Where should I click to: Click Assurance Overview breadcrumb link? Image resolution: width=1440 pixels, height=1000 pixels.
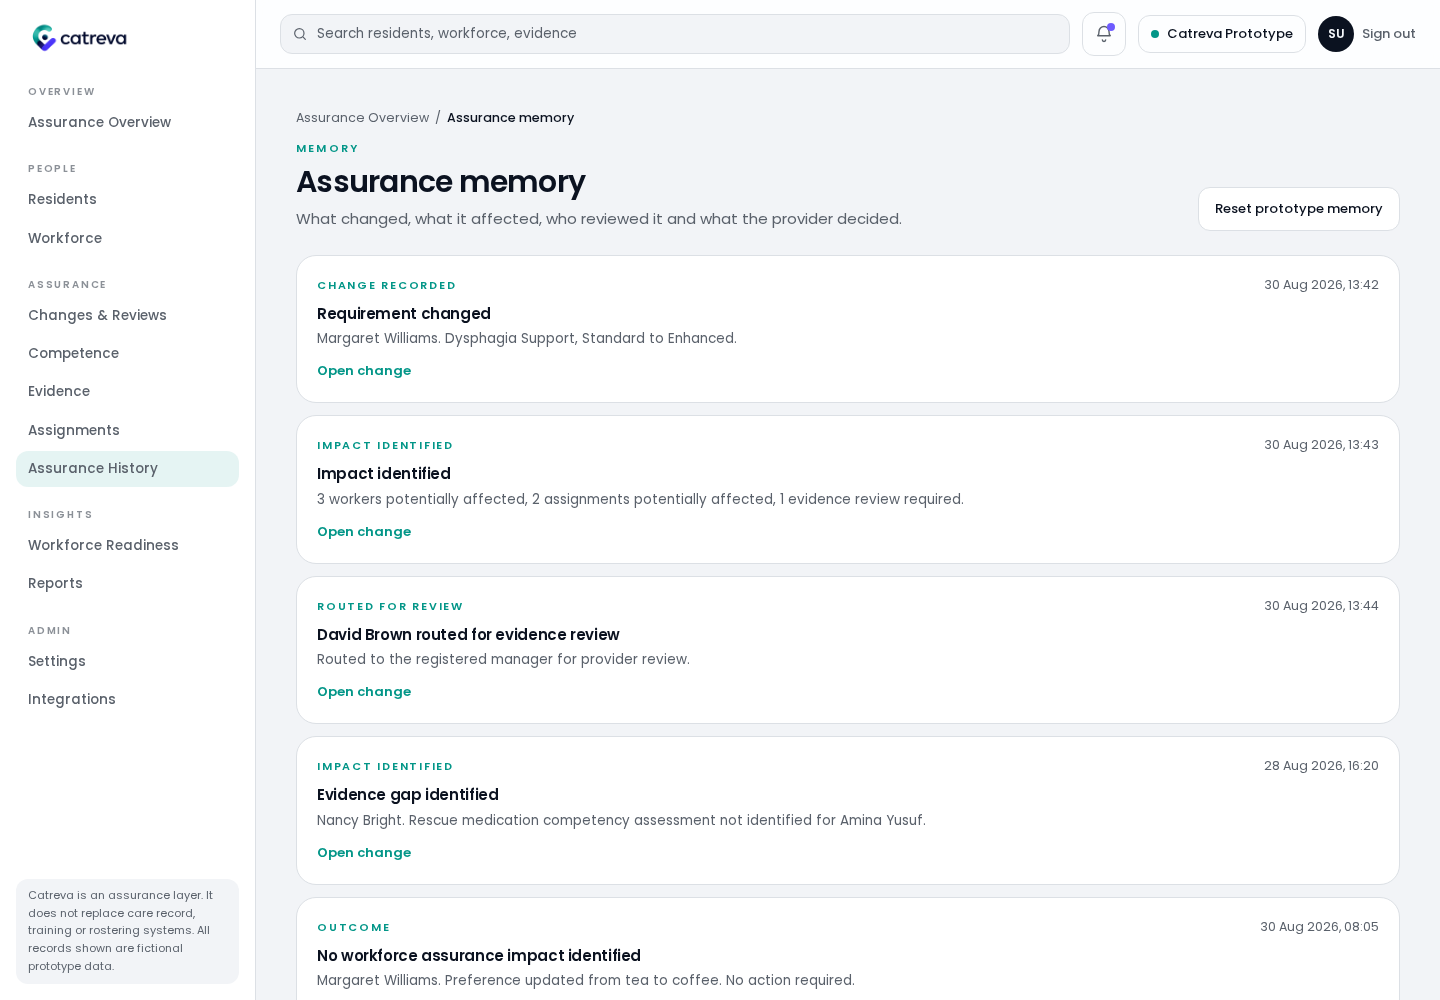(362, 118)
